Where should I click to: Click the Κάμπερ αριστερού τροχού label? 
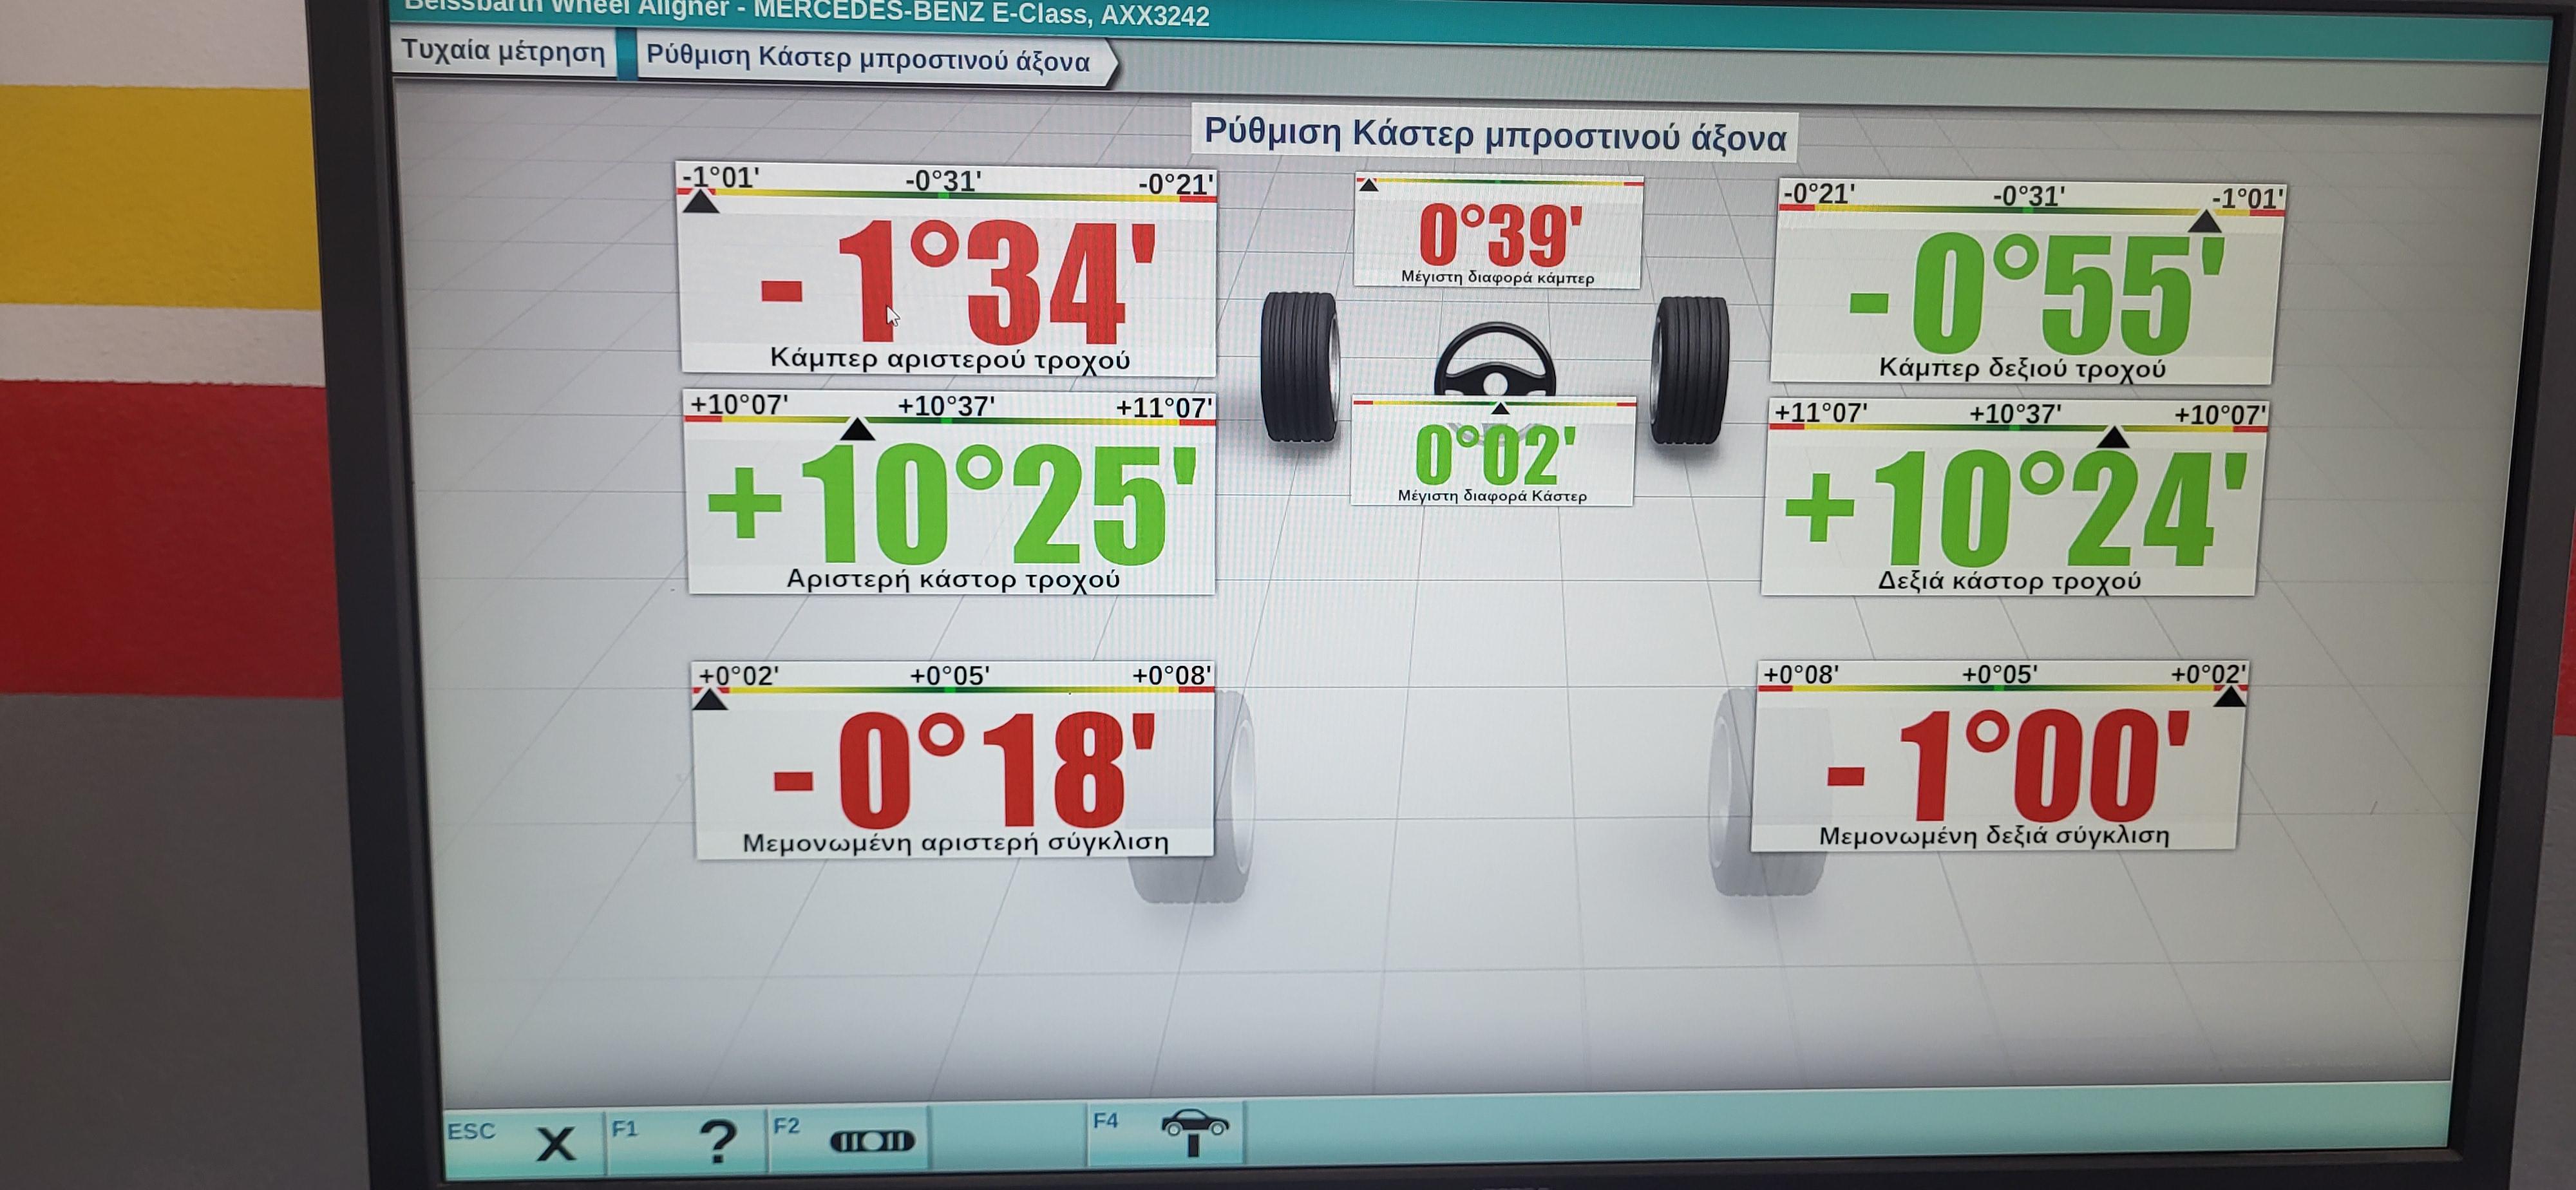click(949, 359)
